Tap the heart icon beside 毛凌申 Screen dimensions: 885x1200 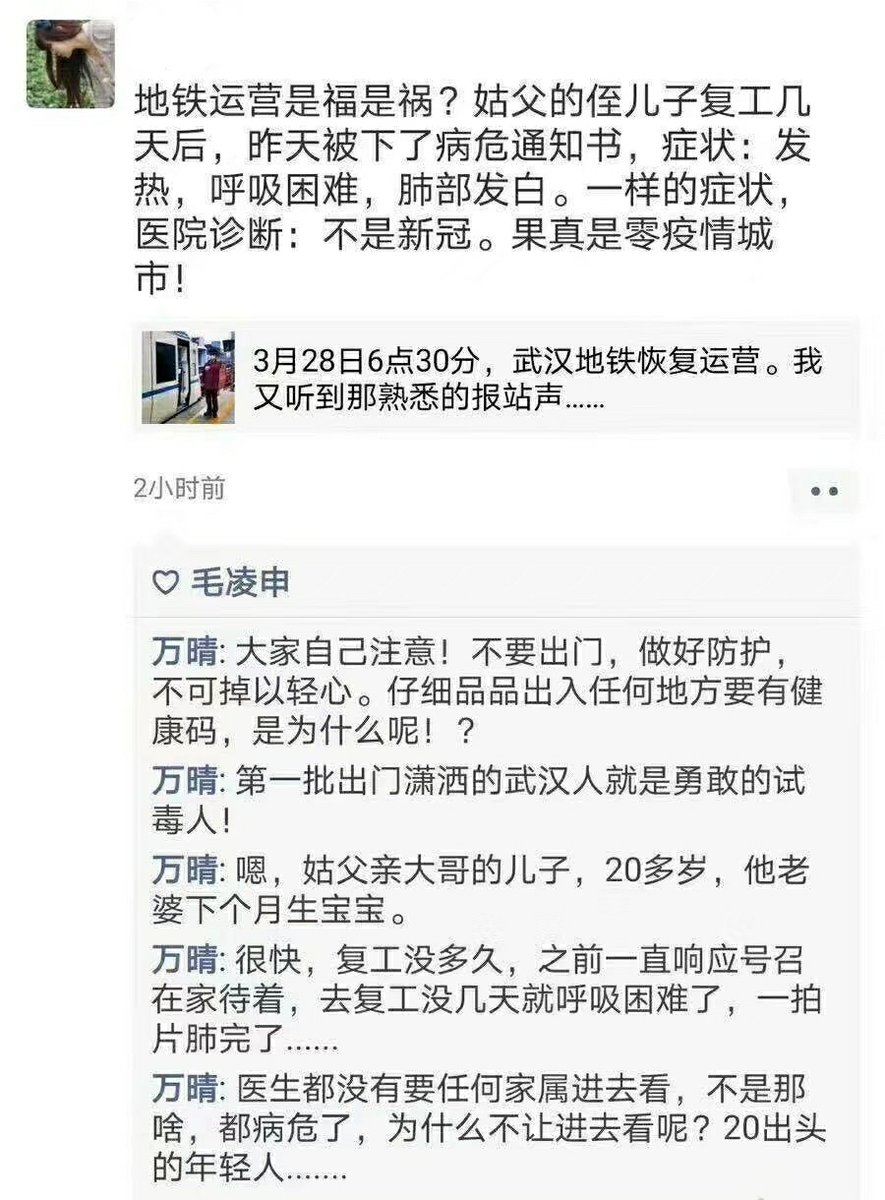click(164, 583)
